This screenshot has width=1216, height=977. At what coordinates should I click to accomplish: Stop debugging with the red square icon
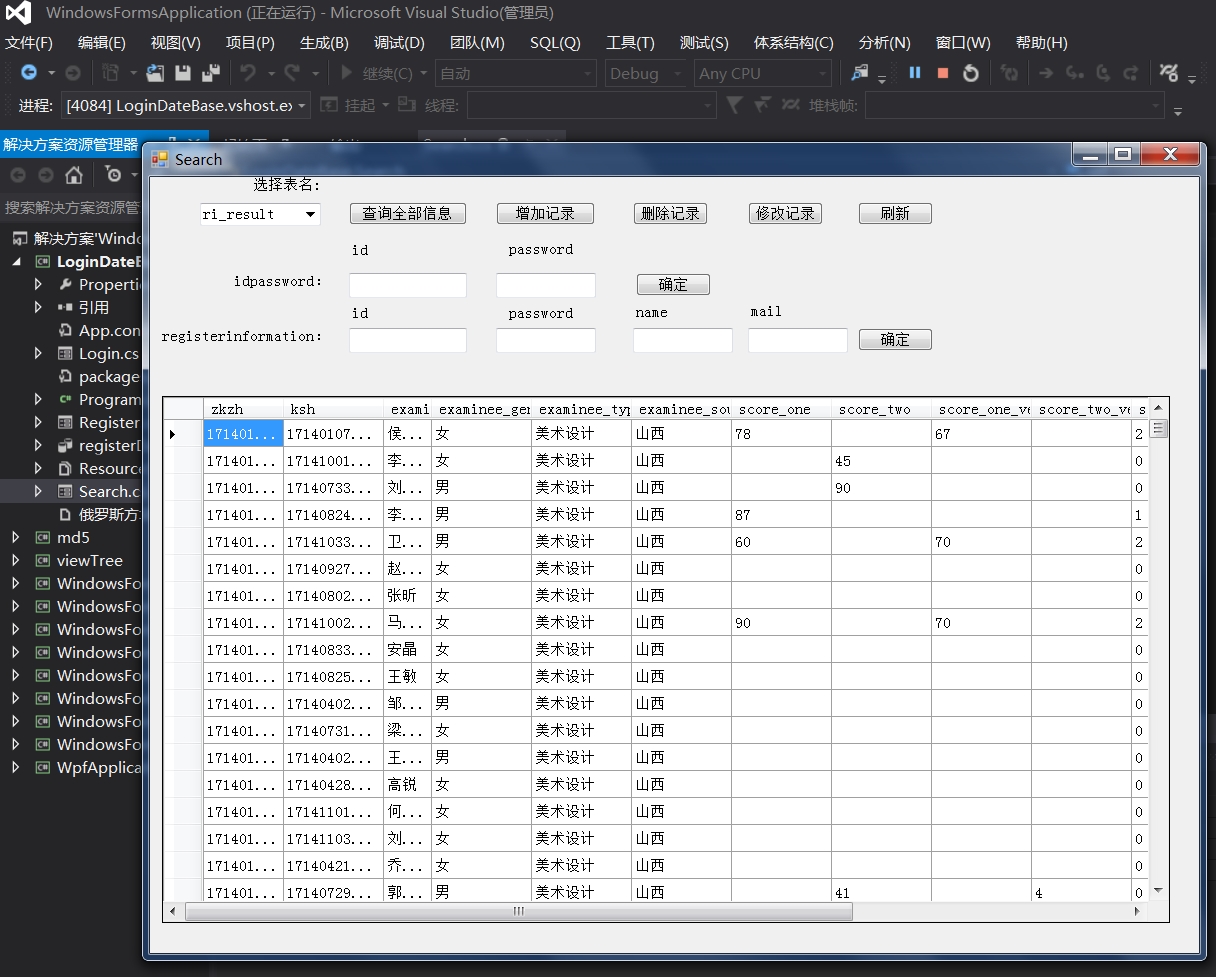[942, 73]
